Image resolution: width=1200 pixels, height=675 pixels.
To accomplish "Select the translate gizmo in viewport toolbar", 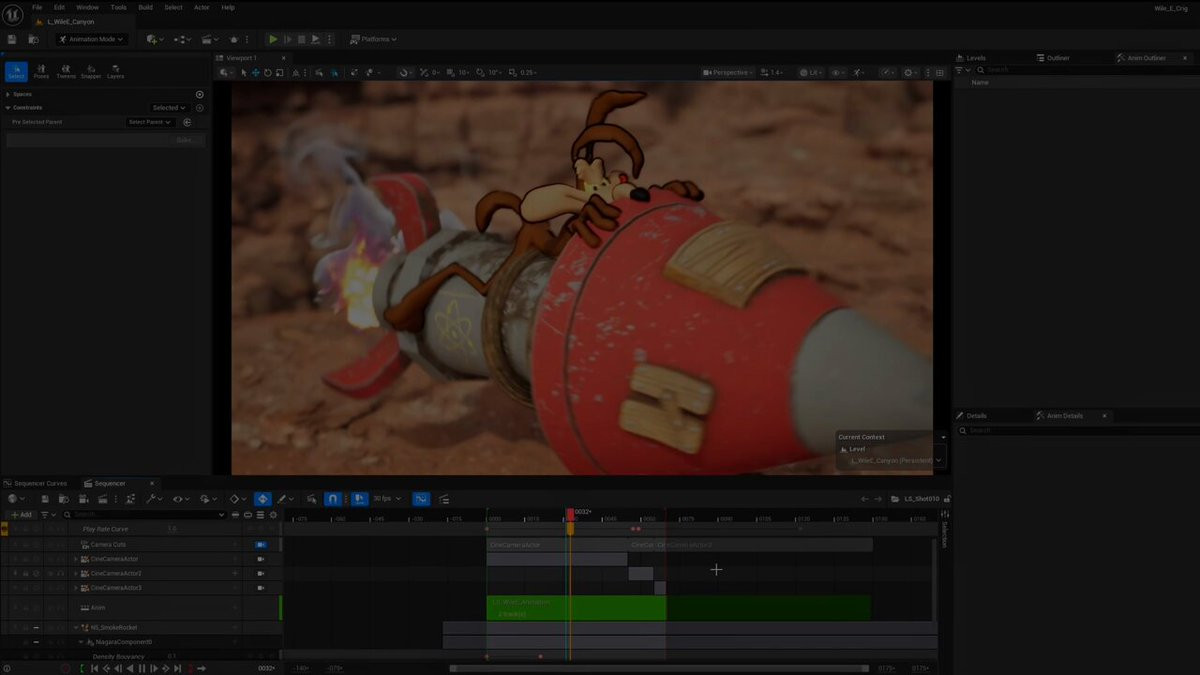I will (256, 72).
